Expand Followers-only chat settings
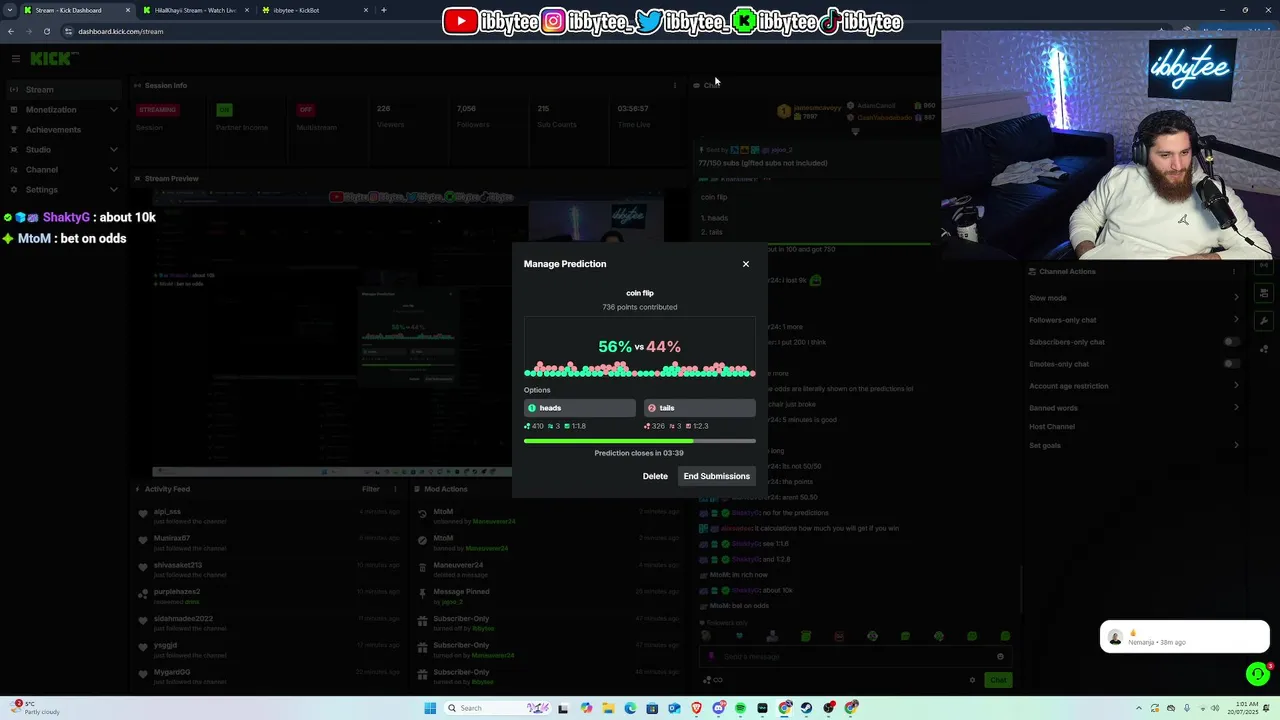The image size is (1280, 720). coord(1133,320)
